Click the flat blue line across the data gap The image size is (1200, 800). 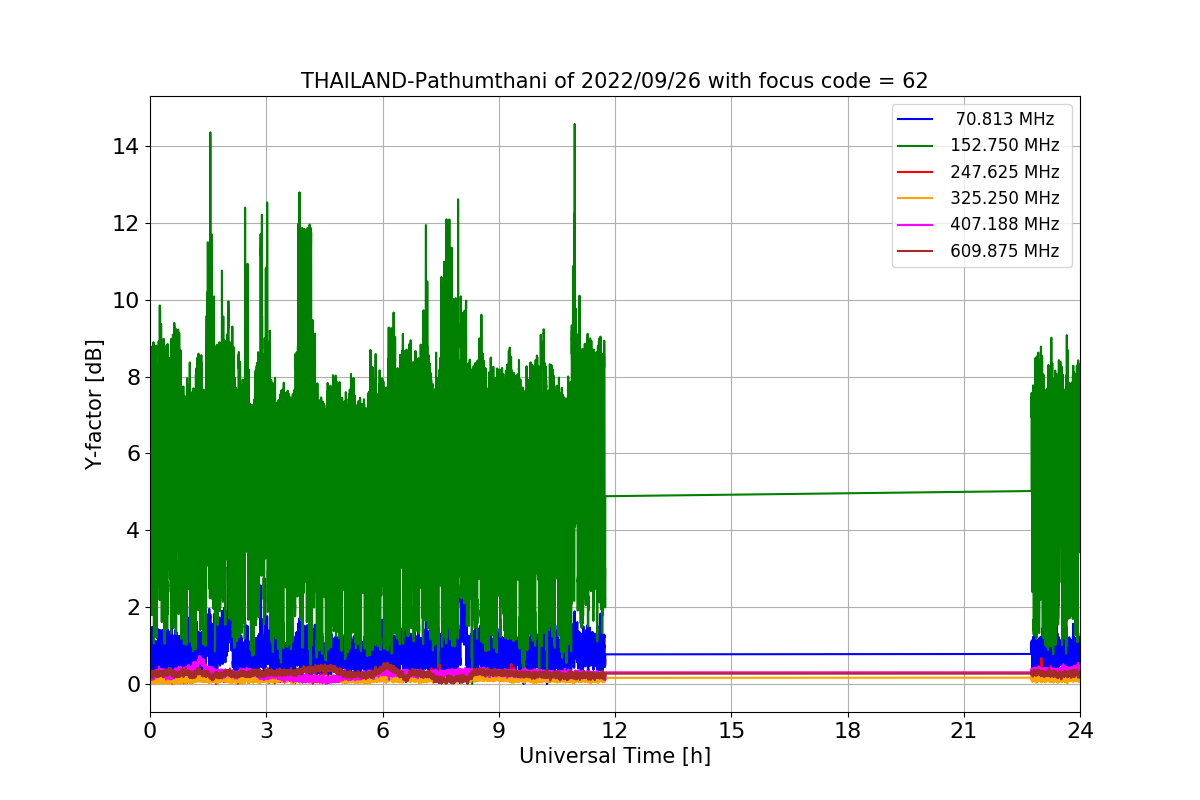click(x=818, y=654)
